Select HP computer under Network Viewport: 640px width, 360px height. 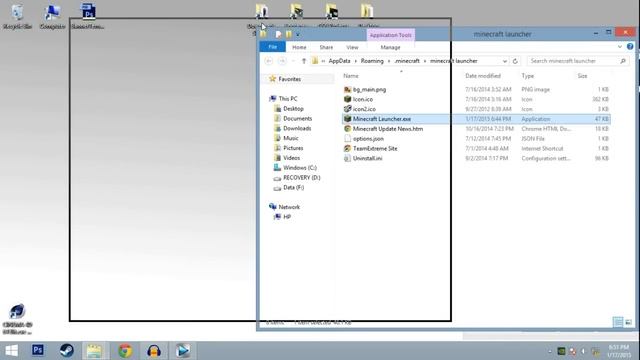(287, 217)
